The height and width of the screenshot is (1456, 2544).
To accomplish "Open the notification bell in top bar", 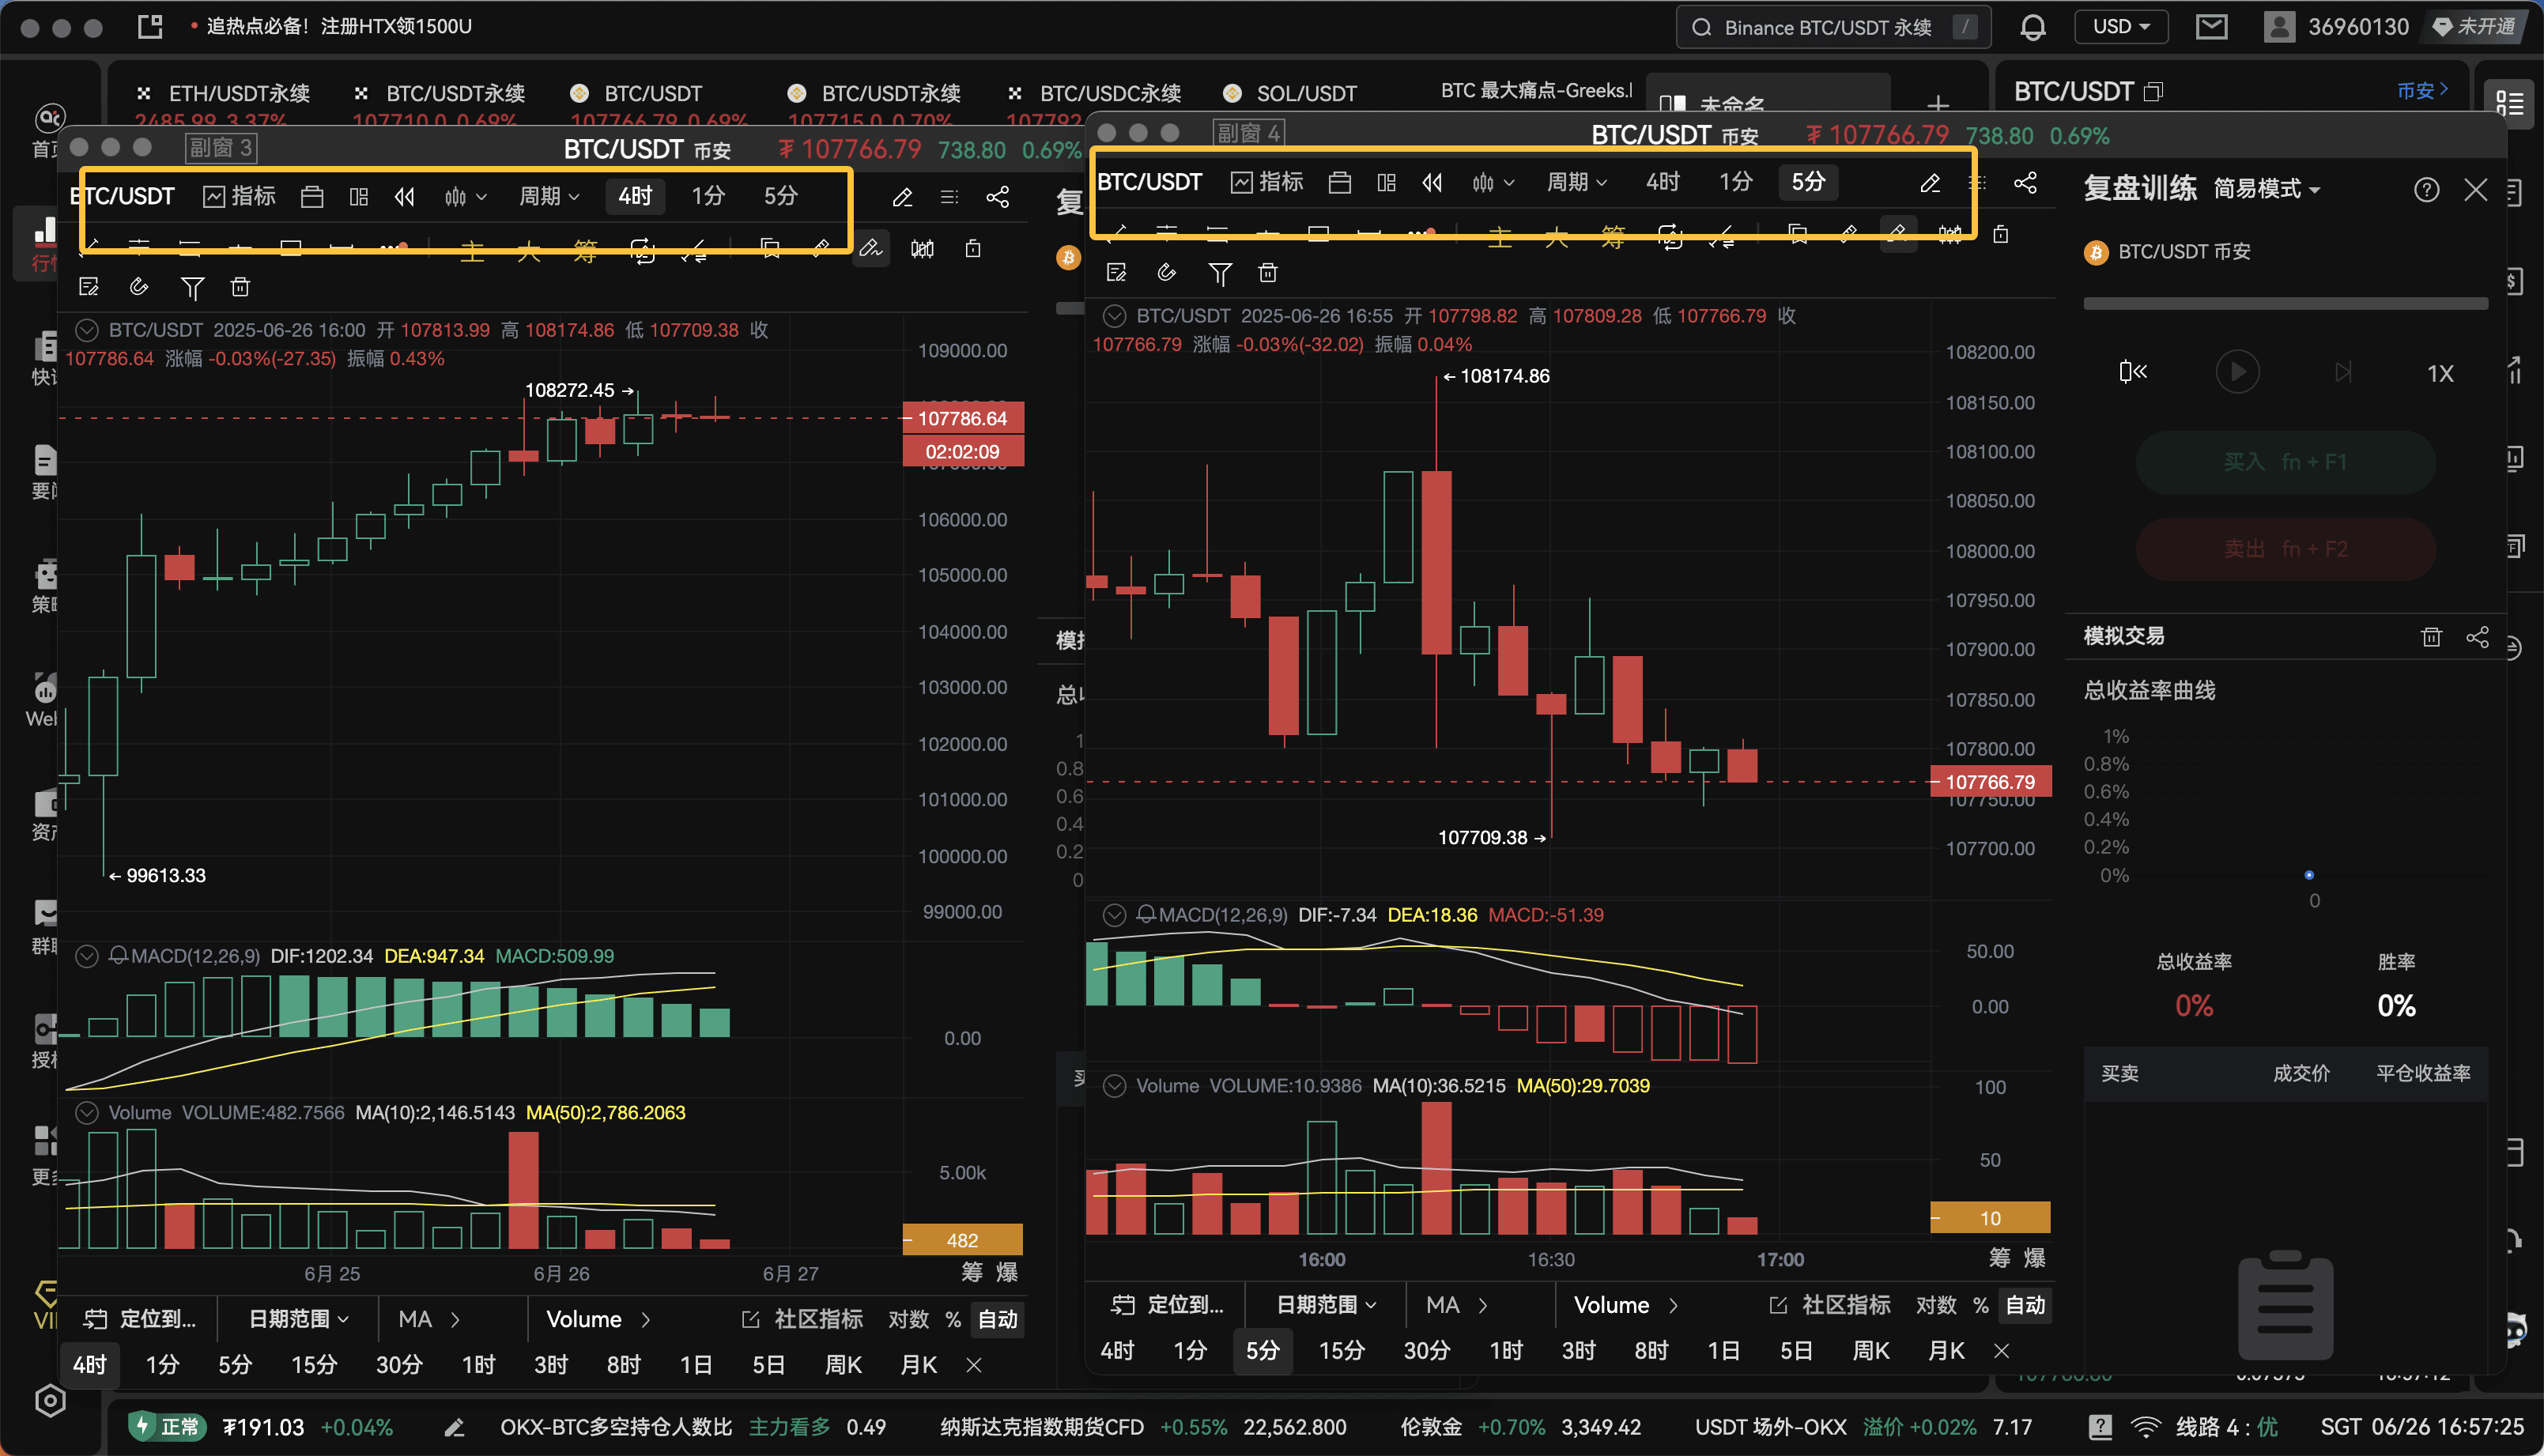I will [2032, 27].
